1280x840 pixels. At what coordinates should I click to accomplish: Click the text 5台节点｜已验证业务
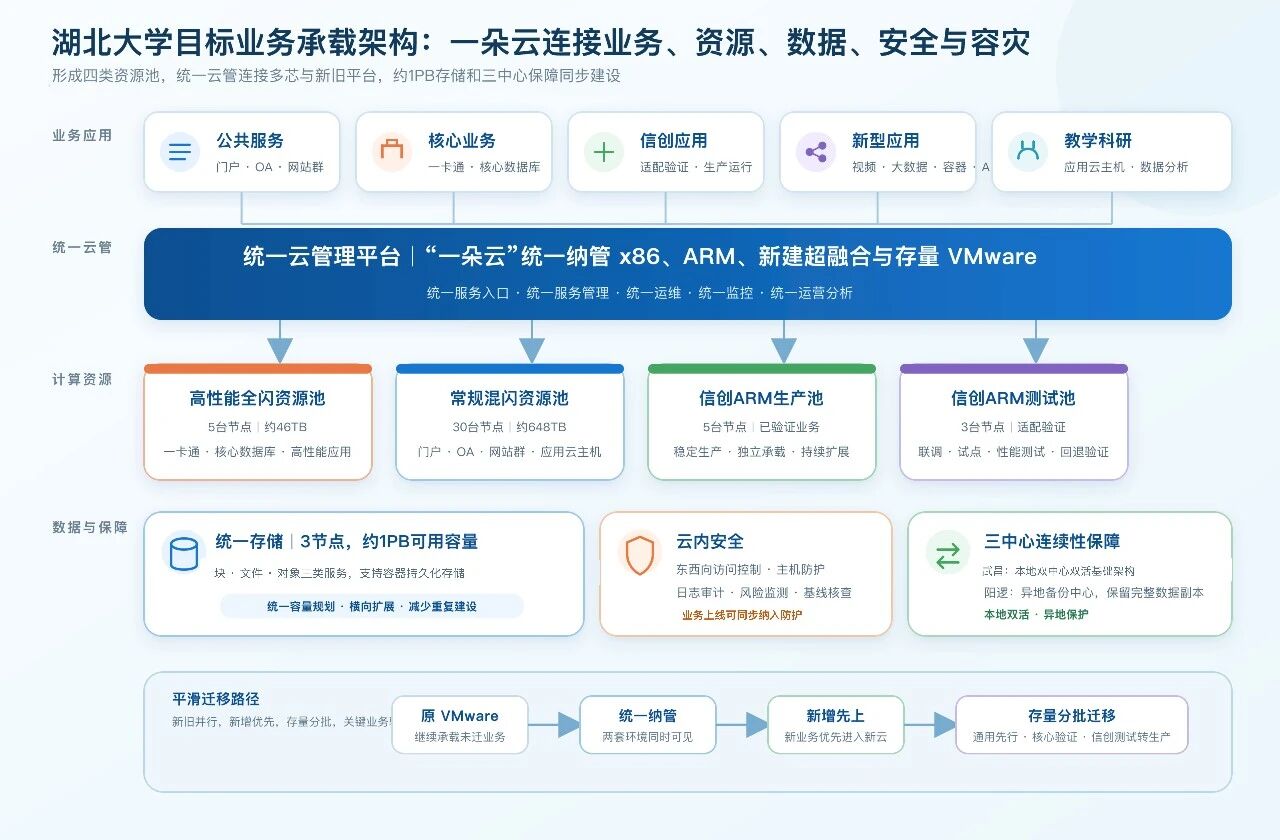(x=762, y=427)
